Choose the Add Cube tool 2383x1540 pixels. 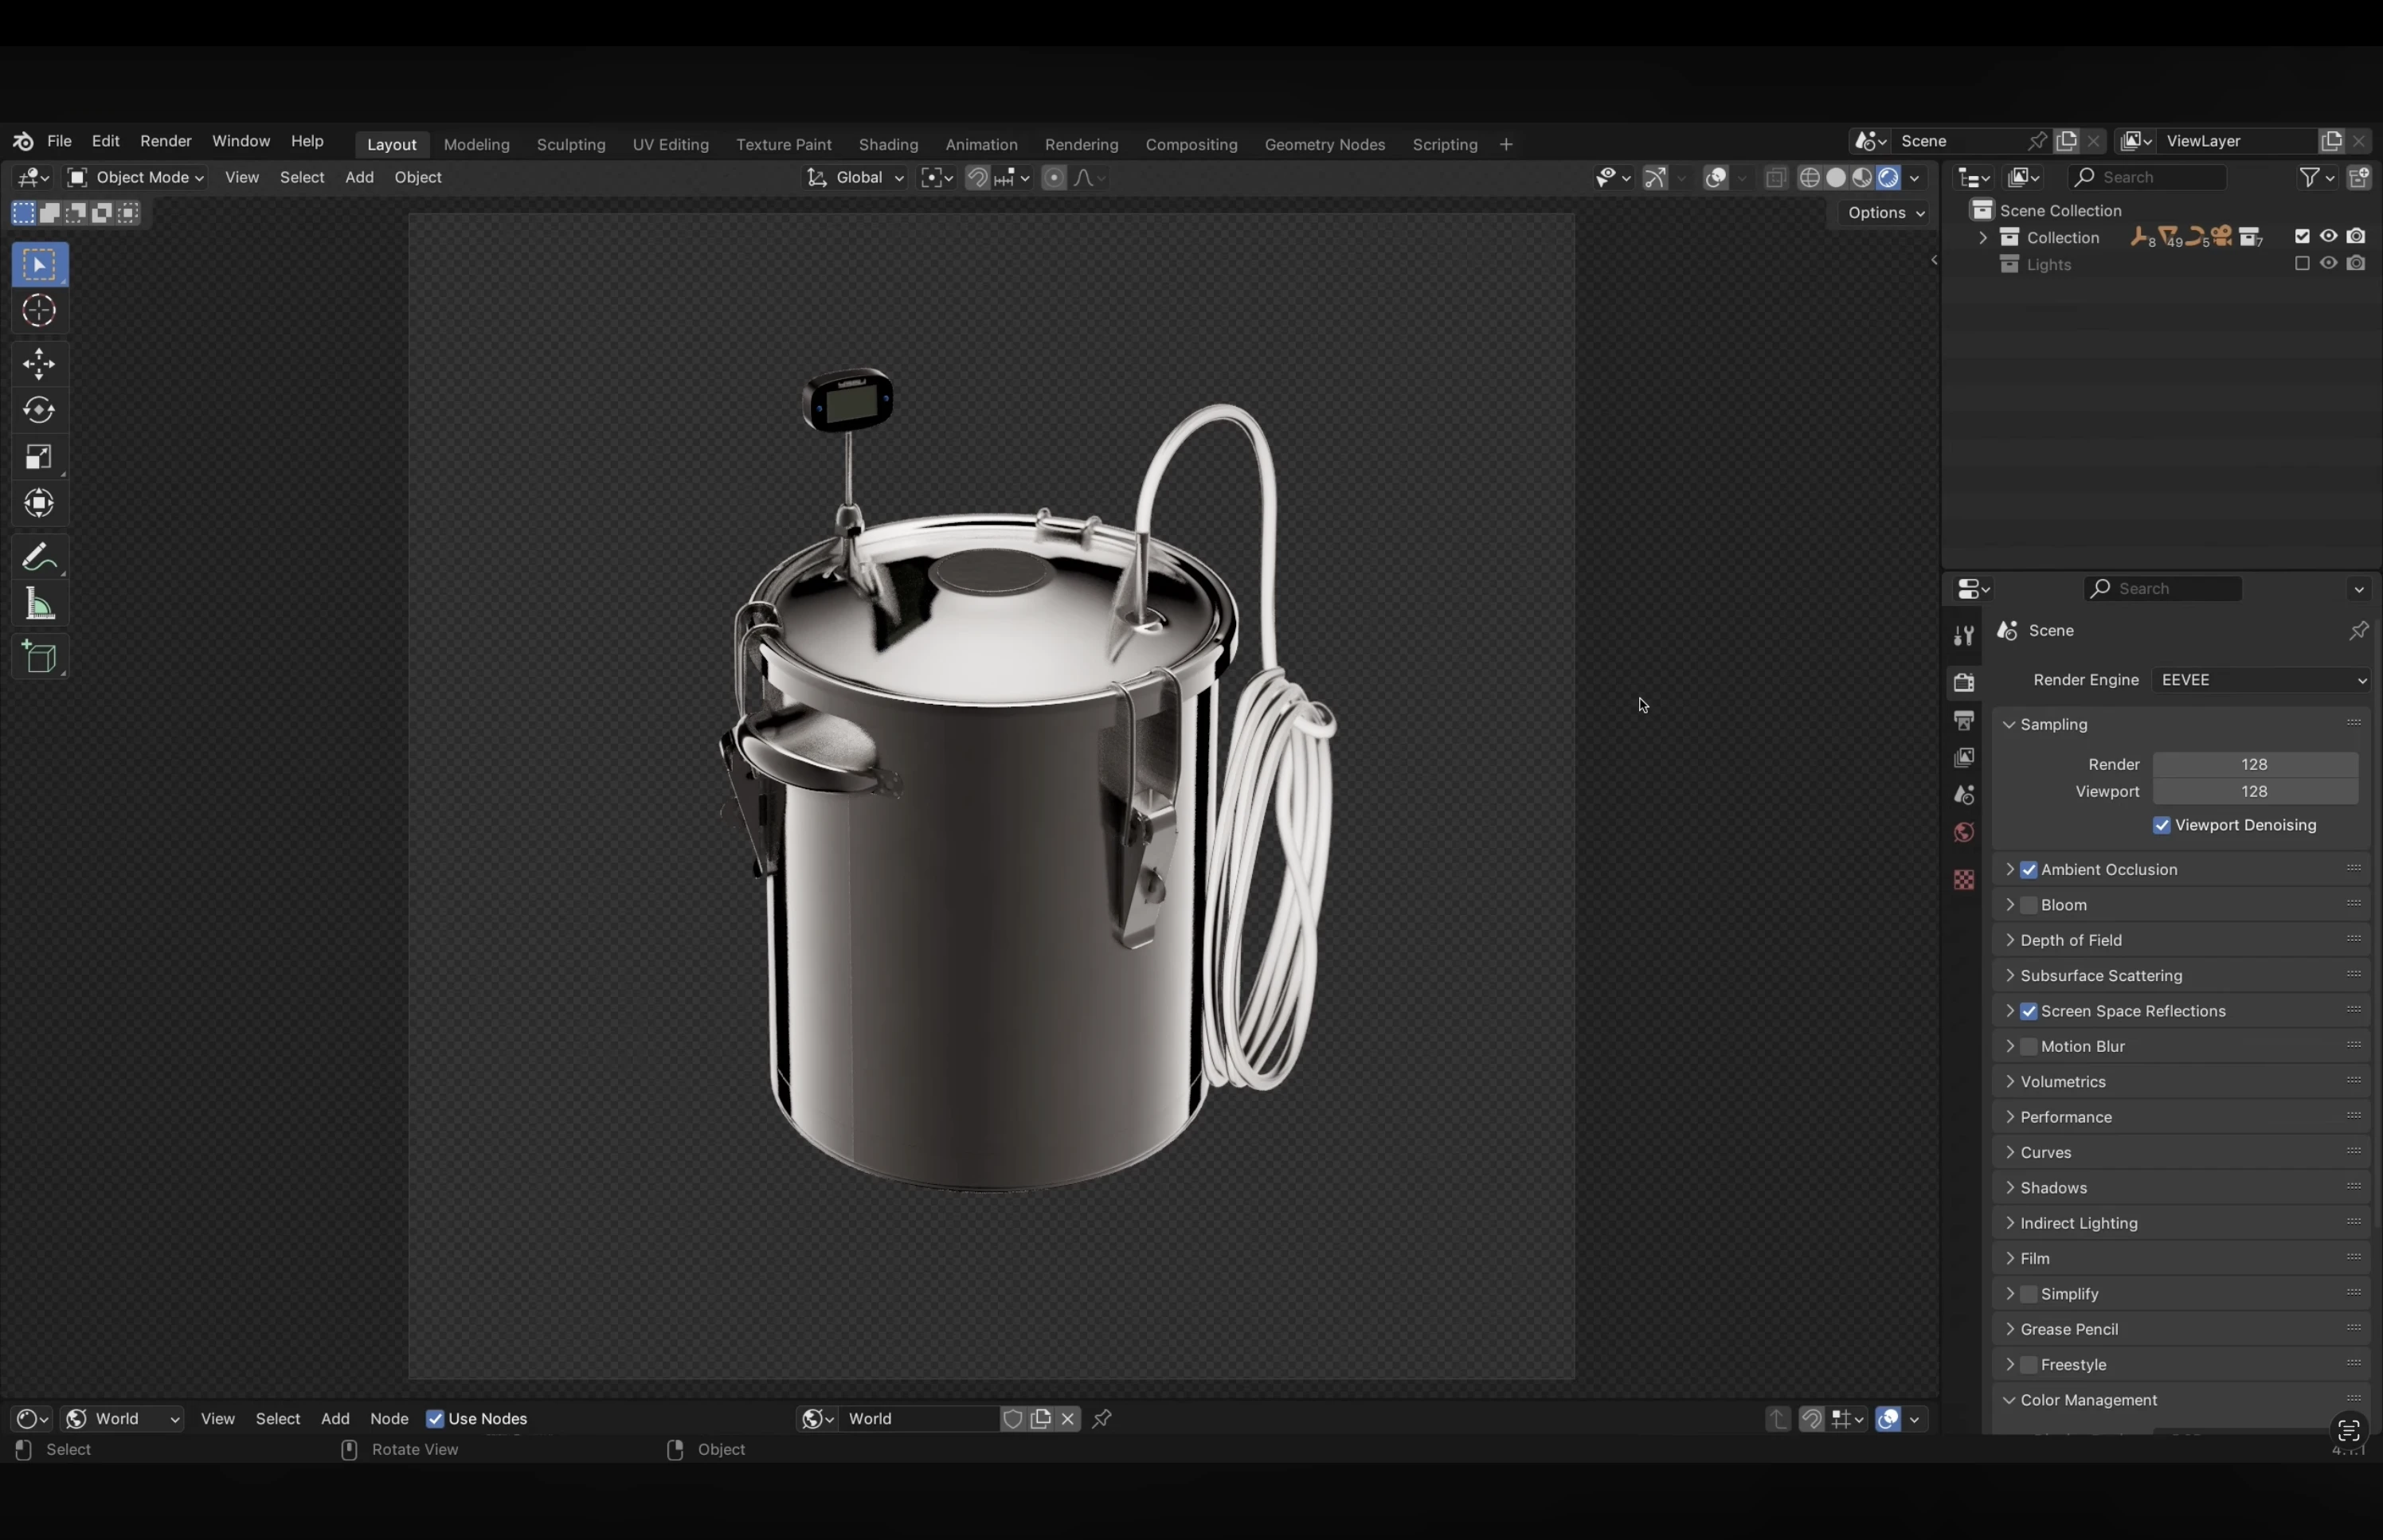click(x=39, y=656)
